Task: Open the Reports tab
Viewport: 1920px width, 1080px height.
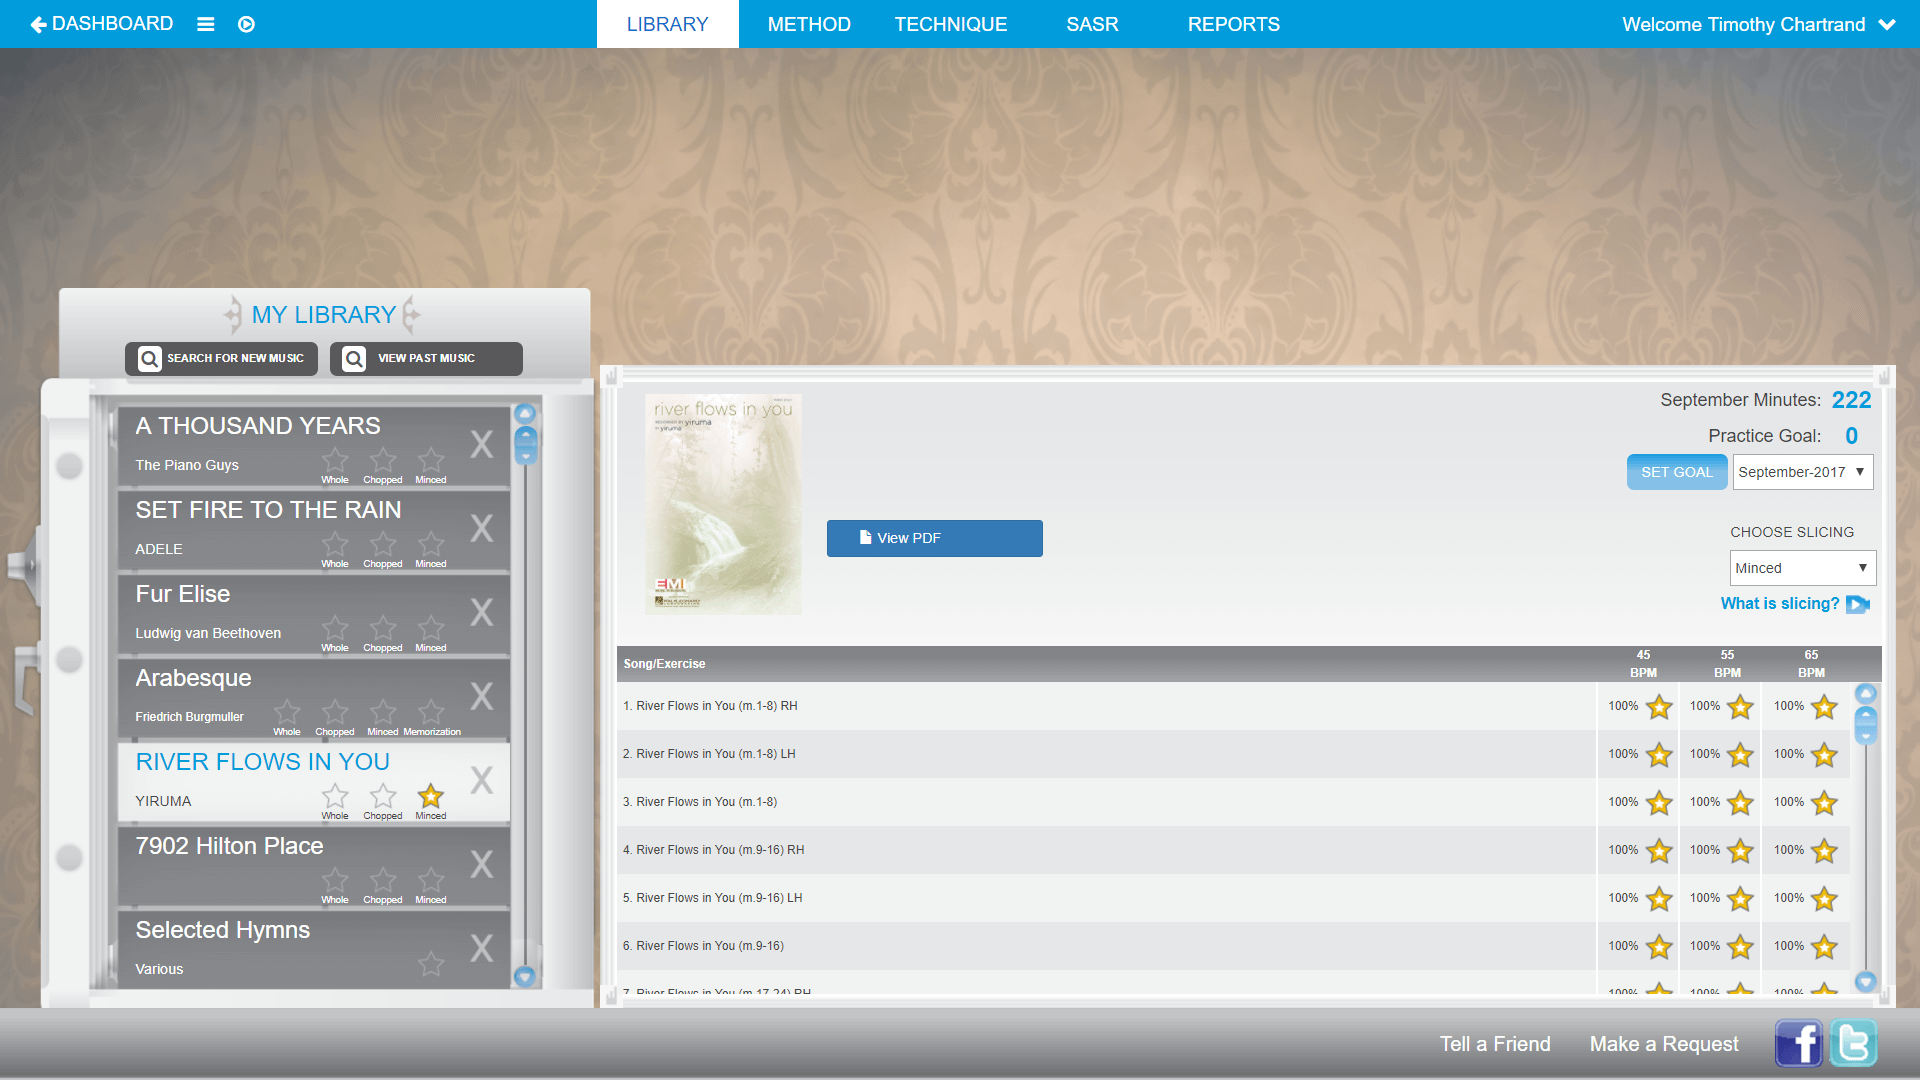Action: pos(1233,24)
